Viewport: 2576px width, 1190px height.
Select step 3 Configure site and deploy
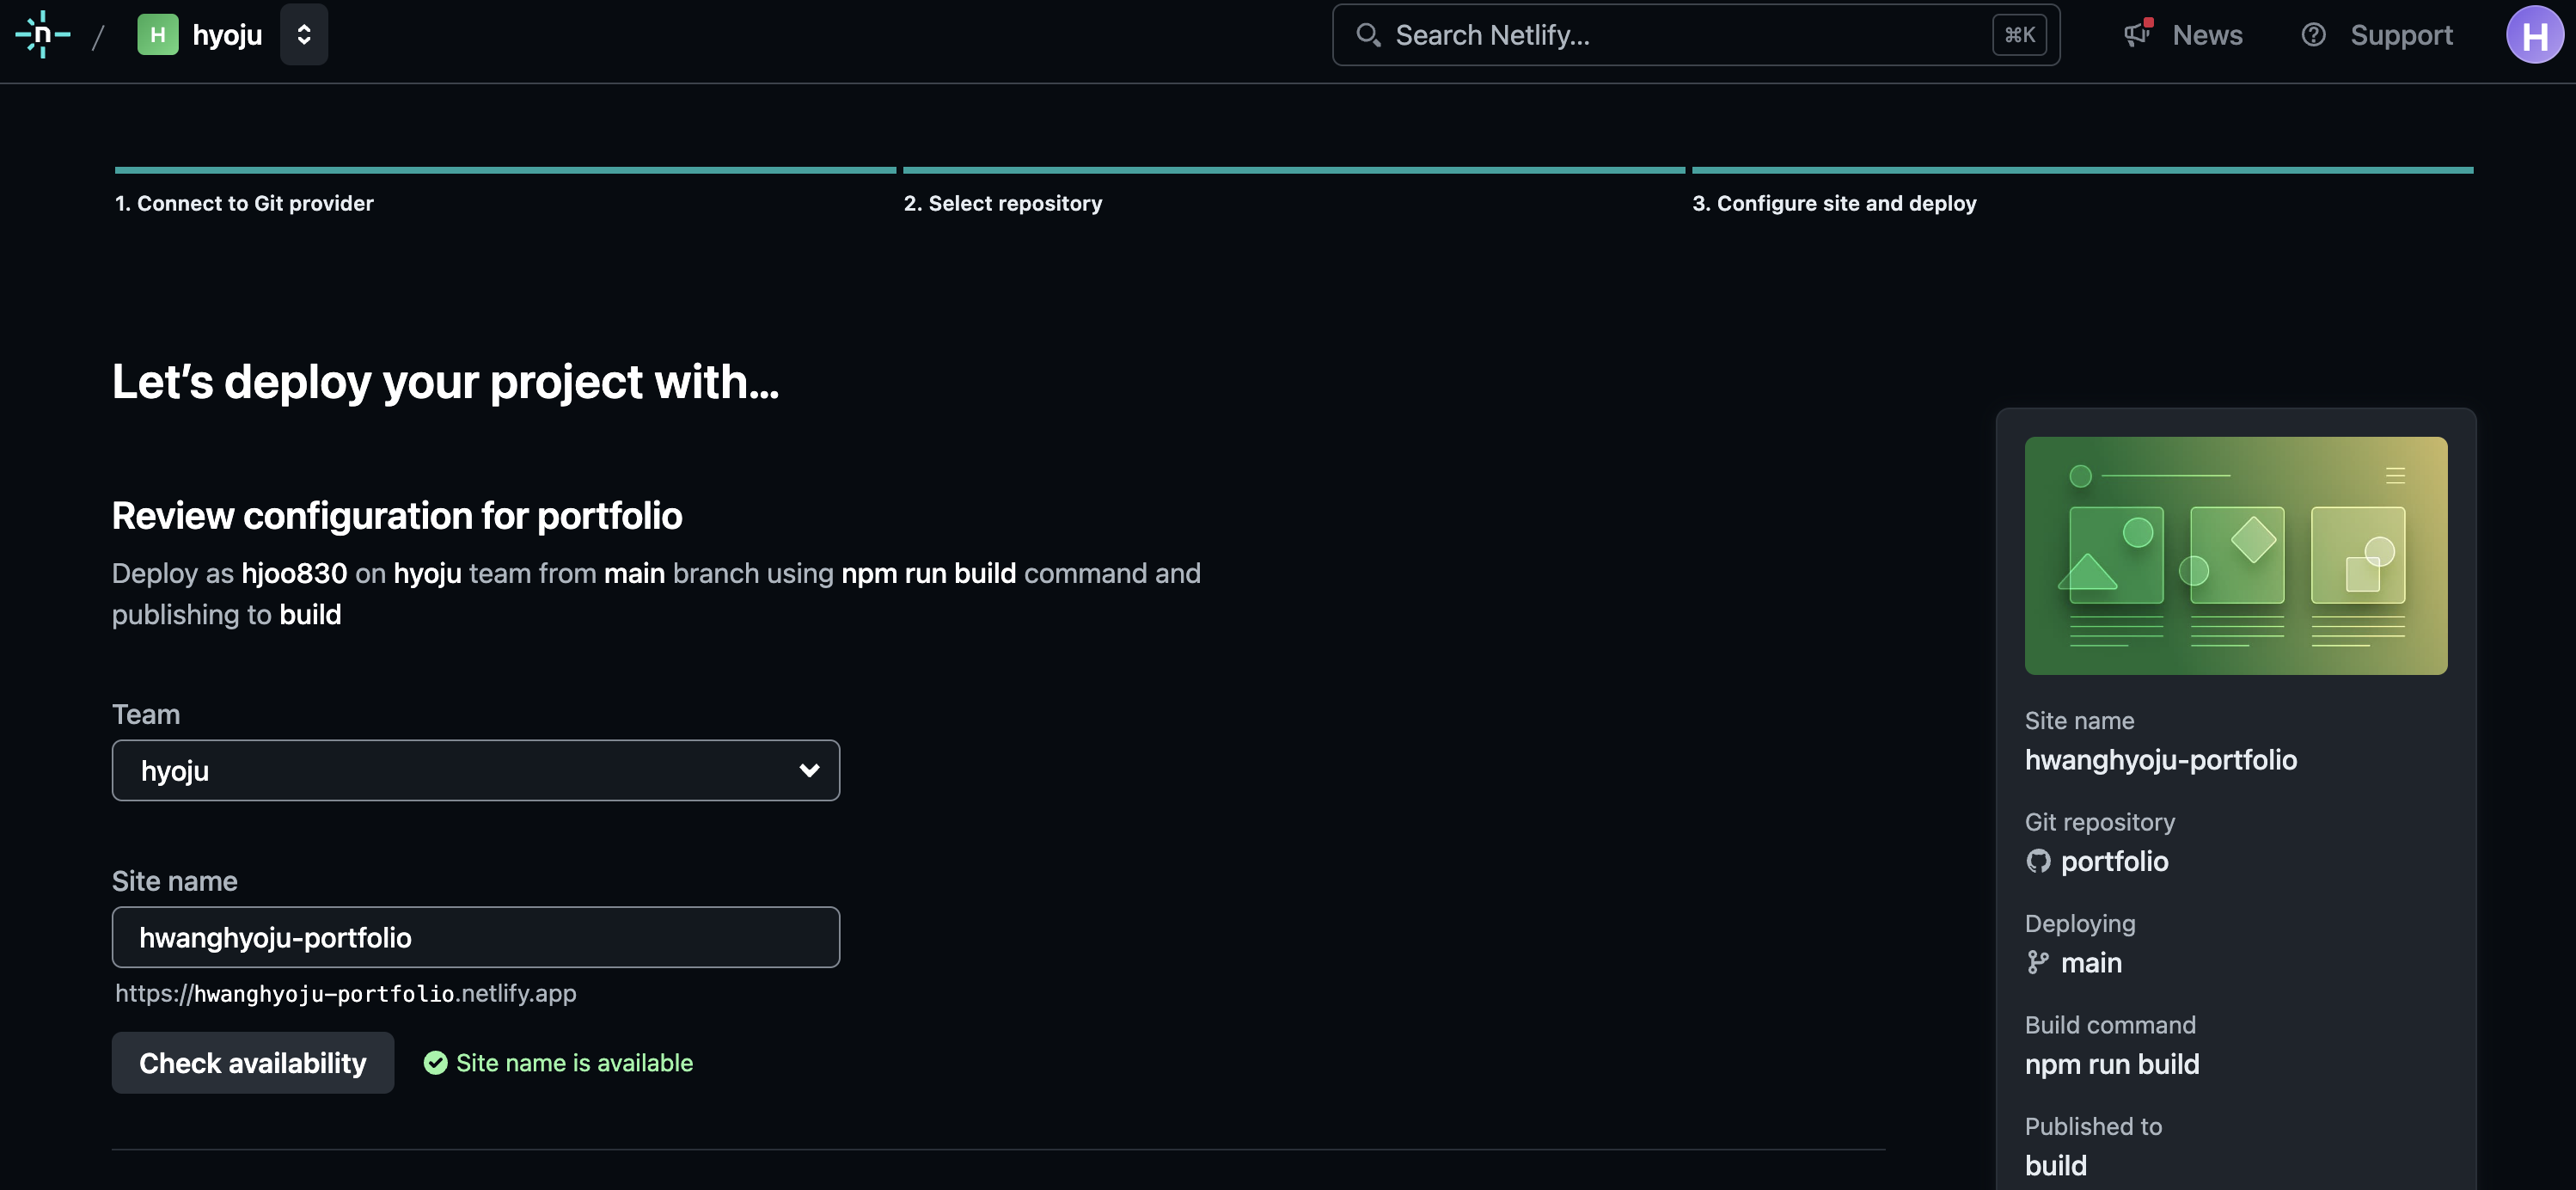coord(1833,203)
